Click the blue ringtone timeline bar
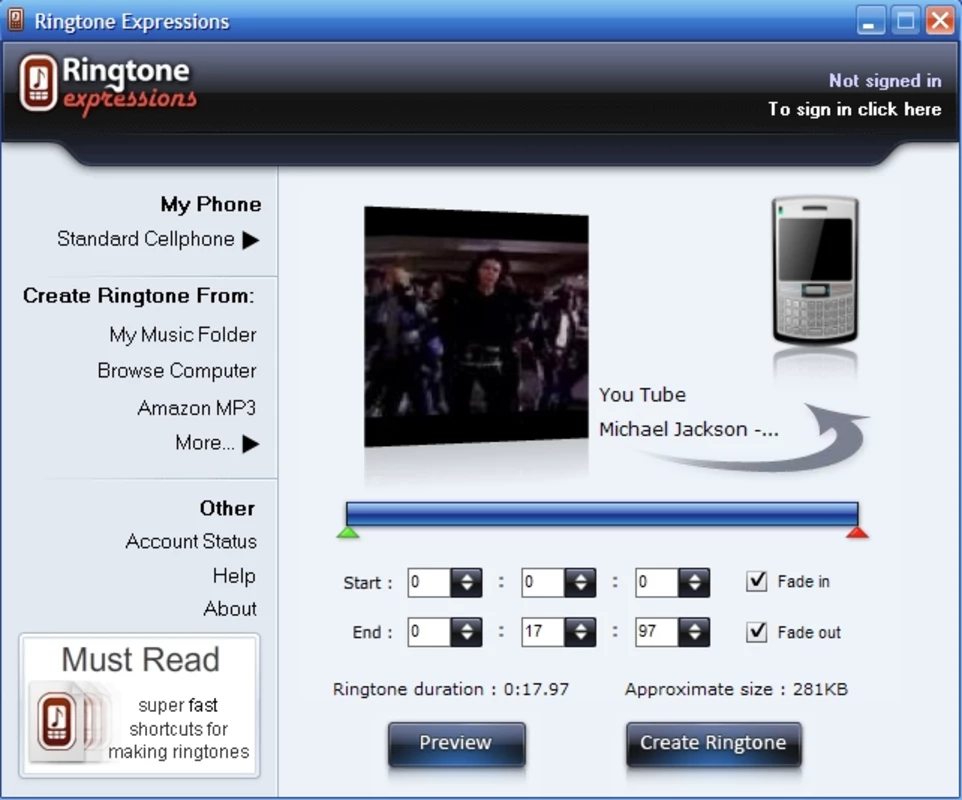Viewport: 962px width, 800px height. coord(602,513)
